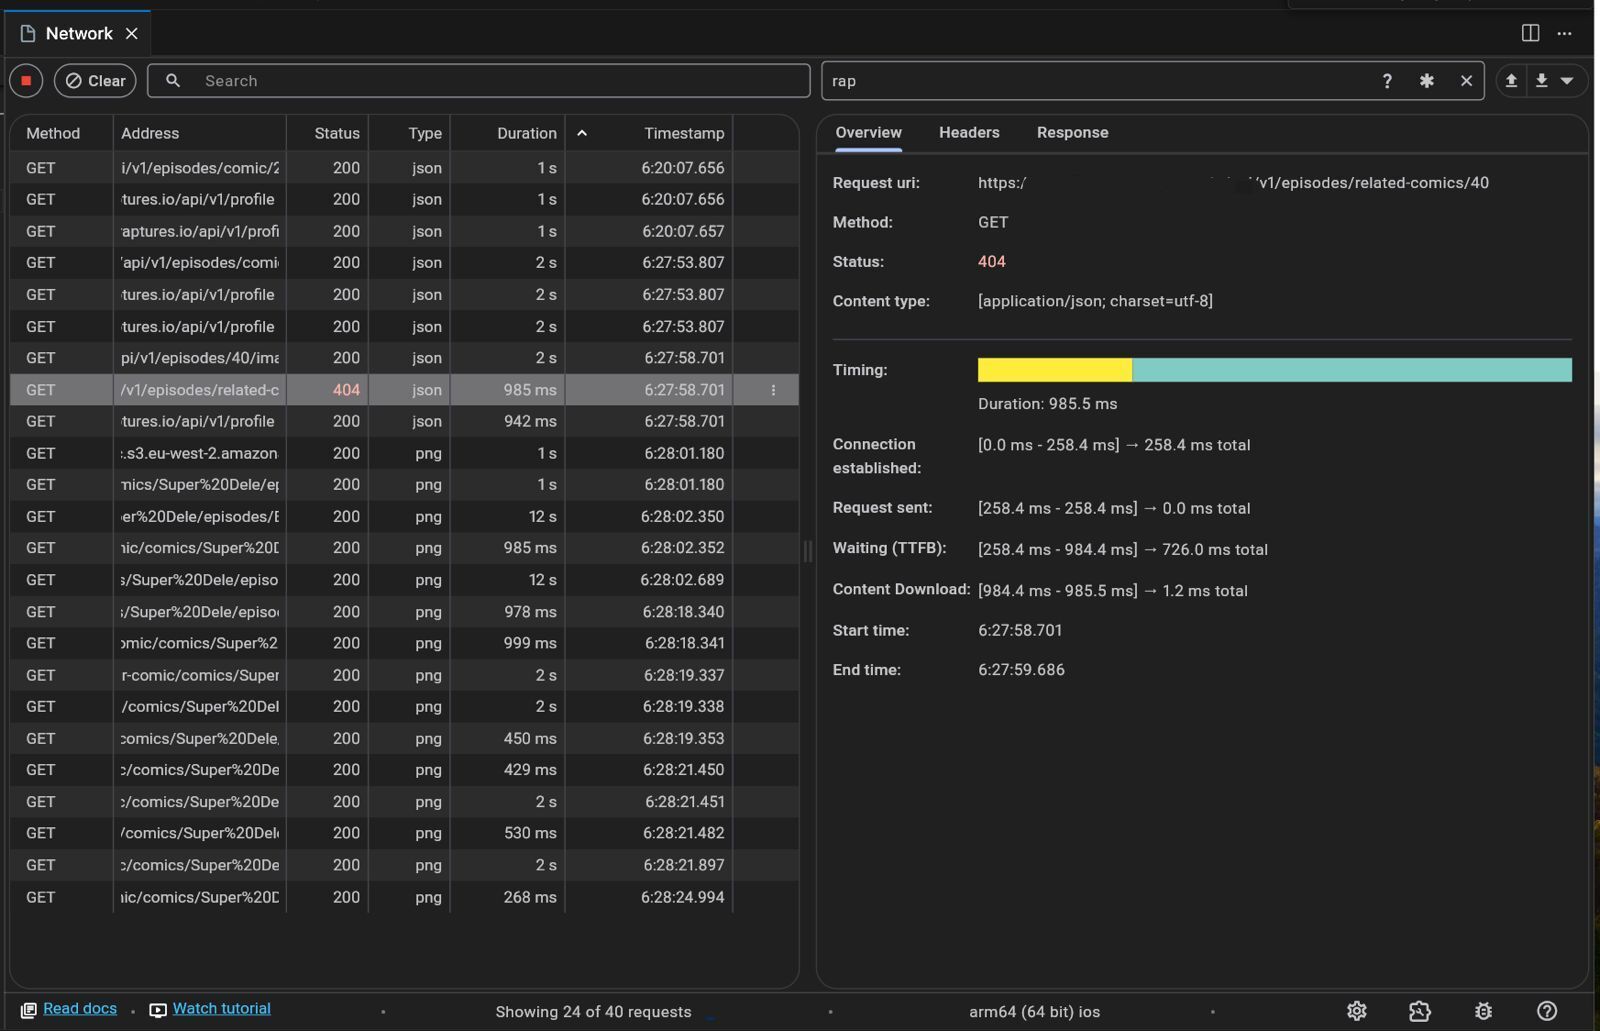Toggle split editor layout icon
This screenshot has width=1600, height=1031.
pyautogui.click(x=1530, y=33)
